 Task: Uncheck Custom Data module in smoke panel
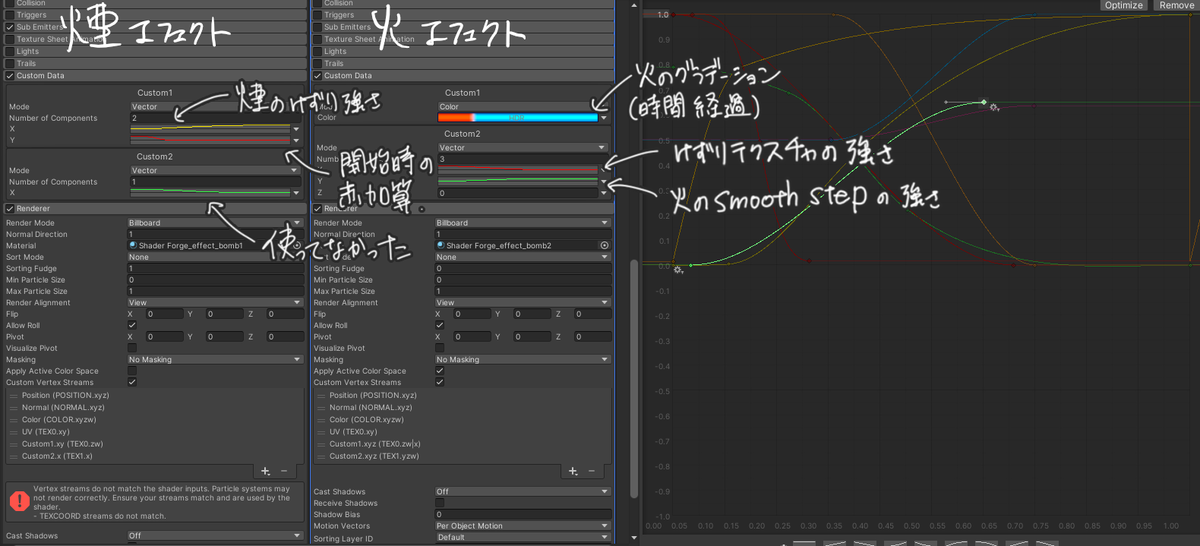[x=10, y=75]
